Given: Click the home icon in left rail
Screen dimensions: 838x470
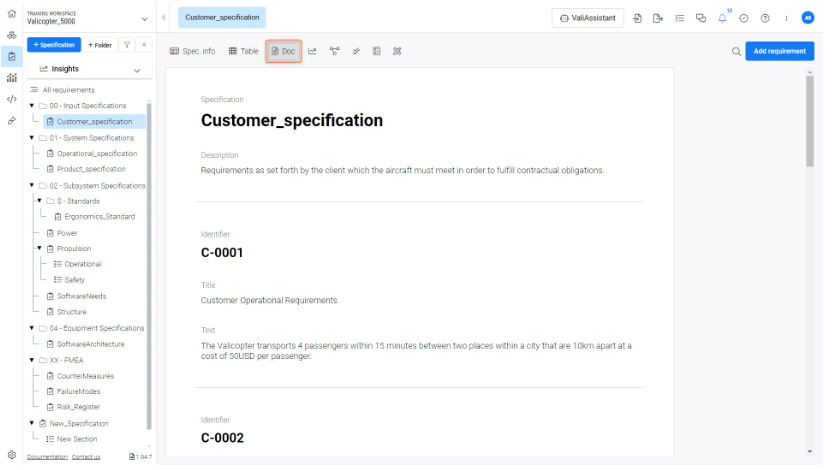Looking at the screenshot, I should click(11, 14).
